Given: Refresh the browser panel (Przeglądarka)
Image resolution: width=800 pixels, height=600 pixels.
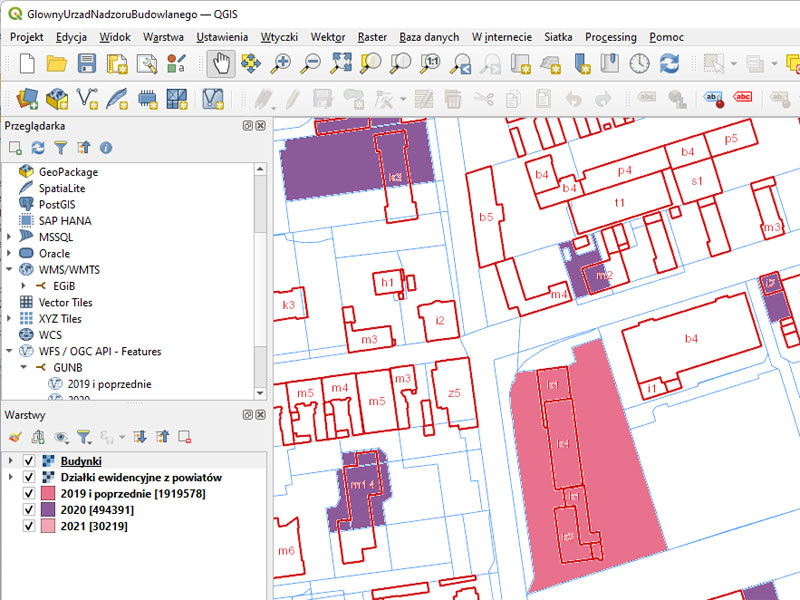Looking at the screenshot, I should click(x=38, y=148).
